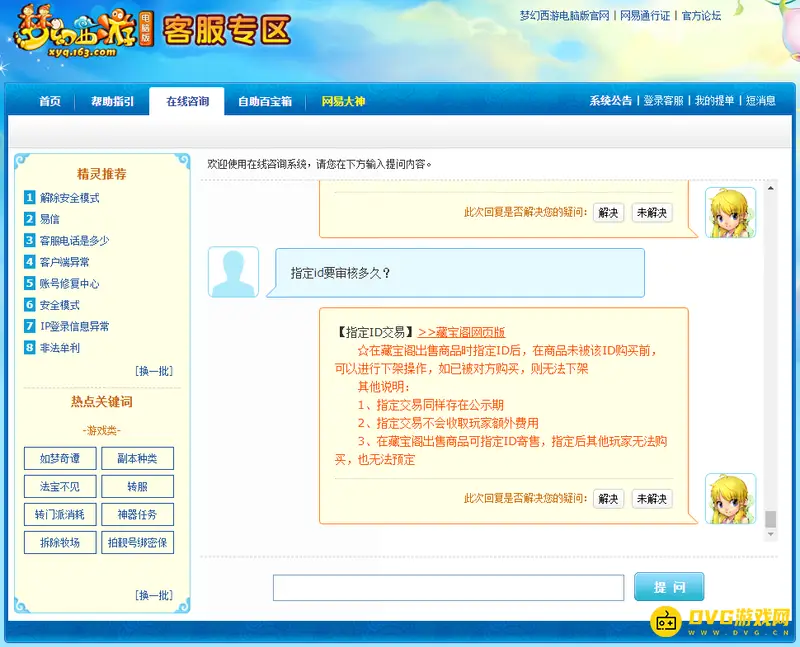Viewport: 800px width, 647px height.
Task: Click the 法宝不见 keyword button
Action: coord(60,486)
